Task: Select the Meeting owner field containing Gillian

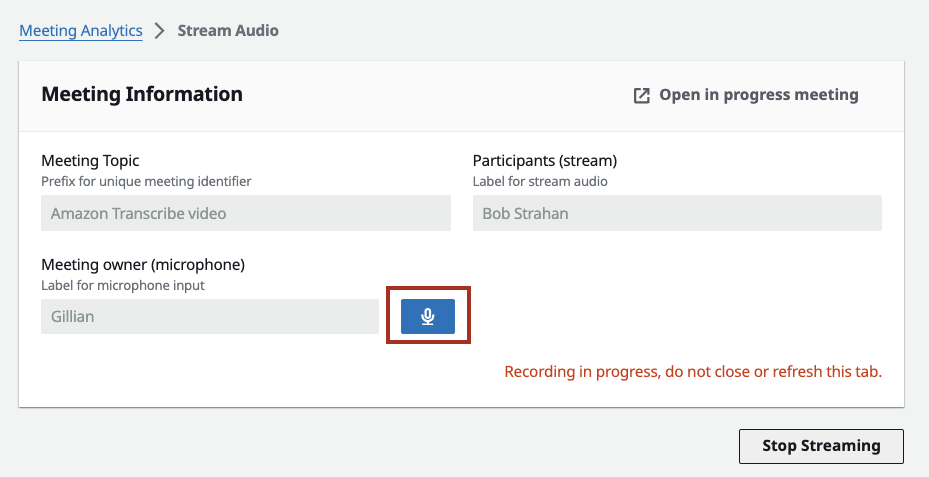Action: 210,316
